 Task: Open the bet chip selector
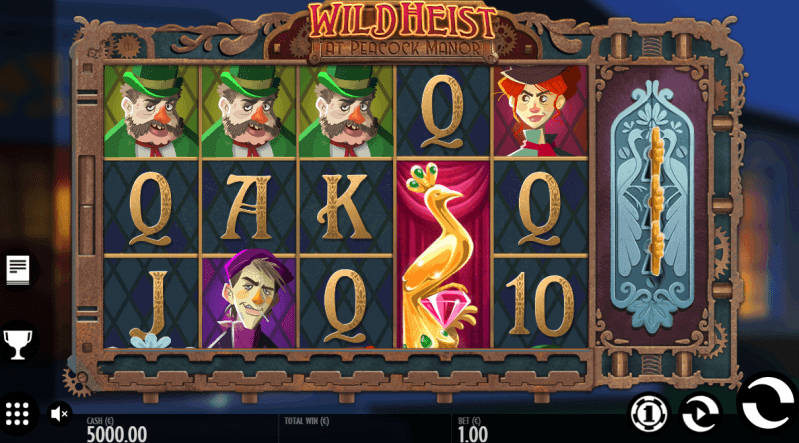(x=649, y=413)
